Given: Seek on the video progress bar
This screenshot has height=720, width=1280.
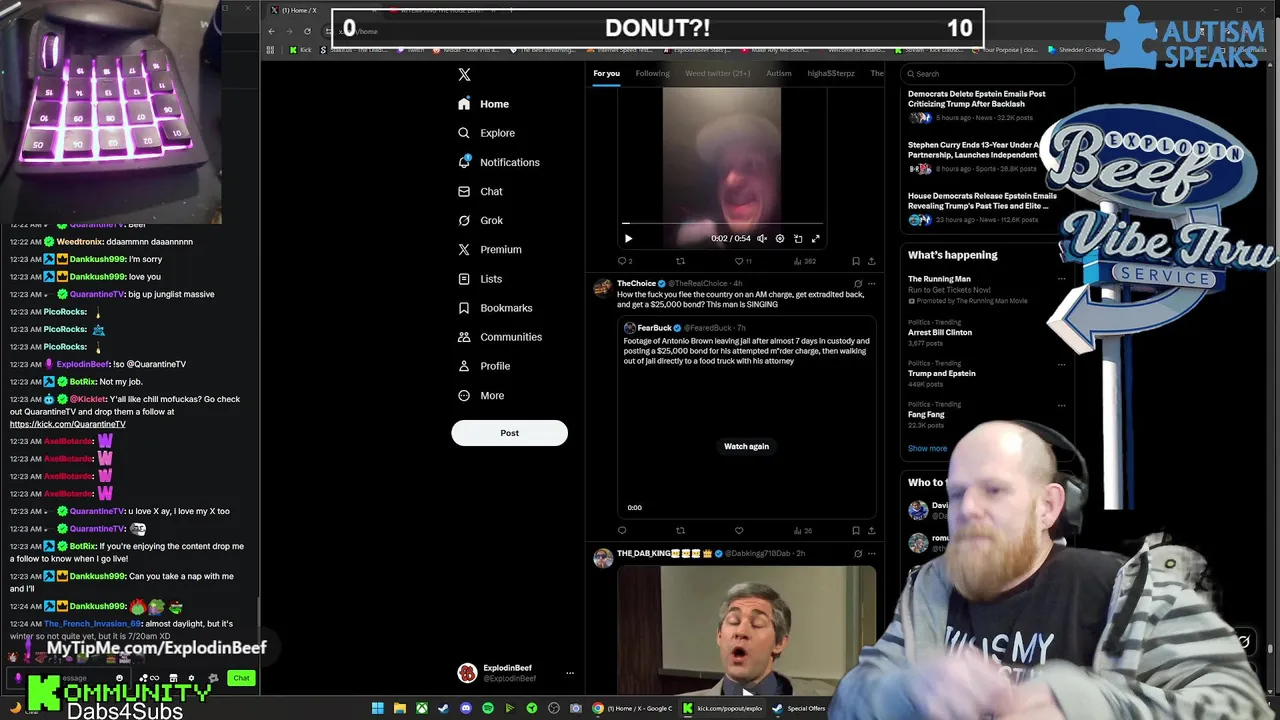Looking at the screenshot, I should 721,224.
